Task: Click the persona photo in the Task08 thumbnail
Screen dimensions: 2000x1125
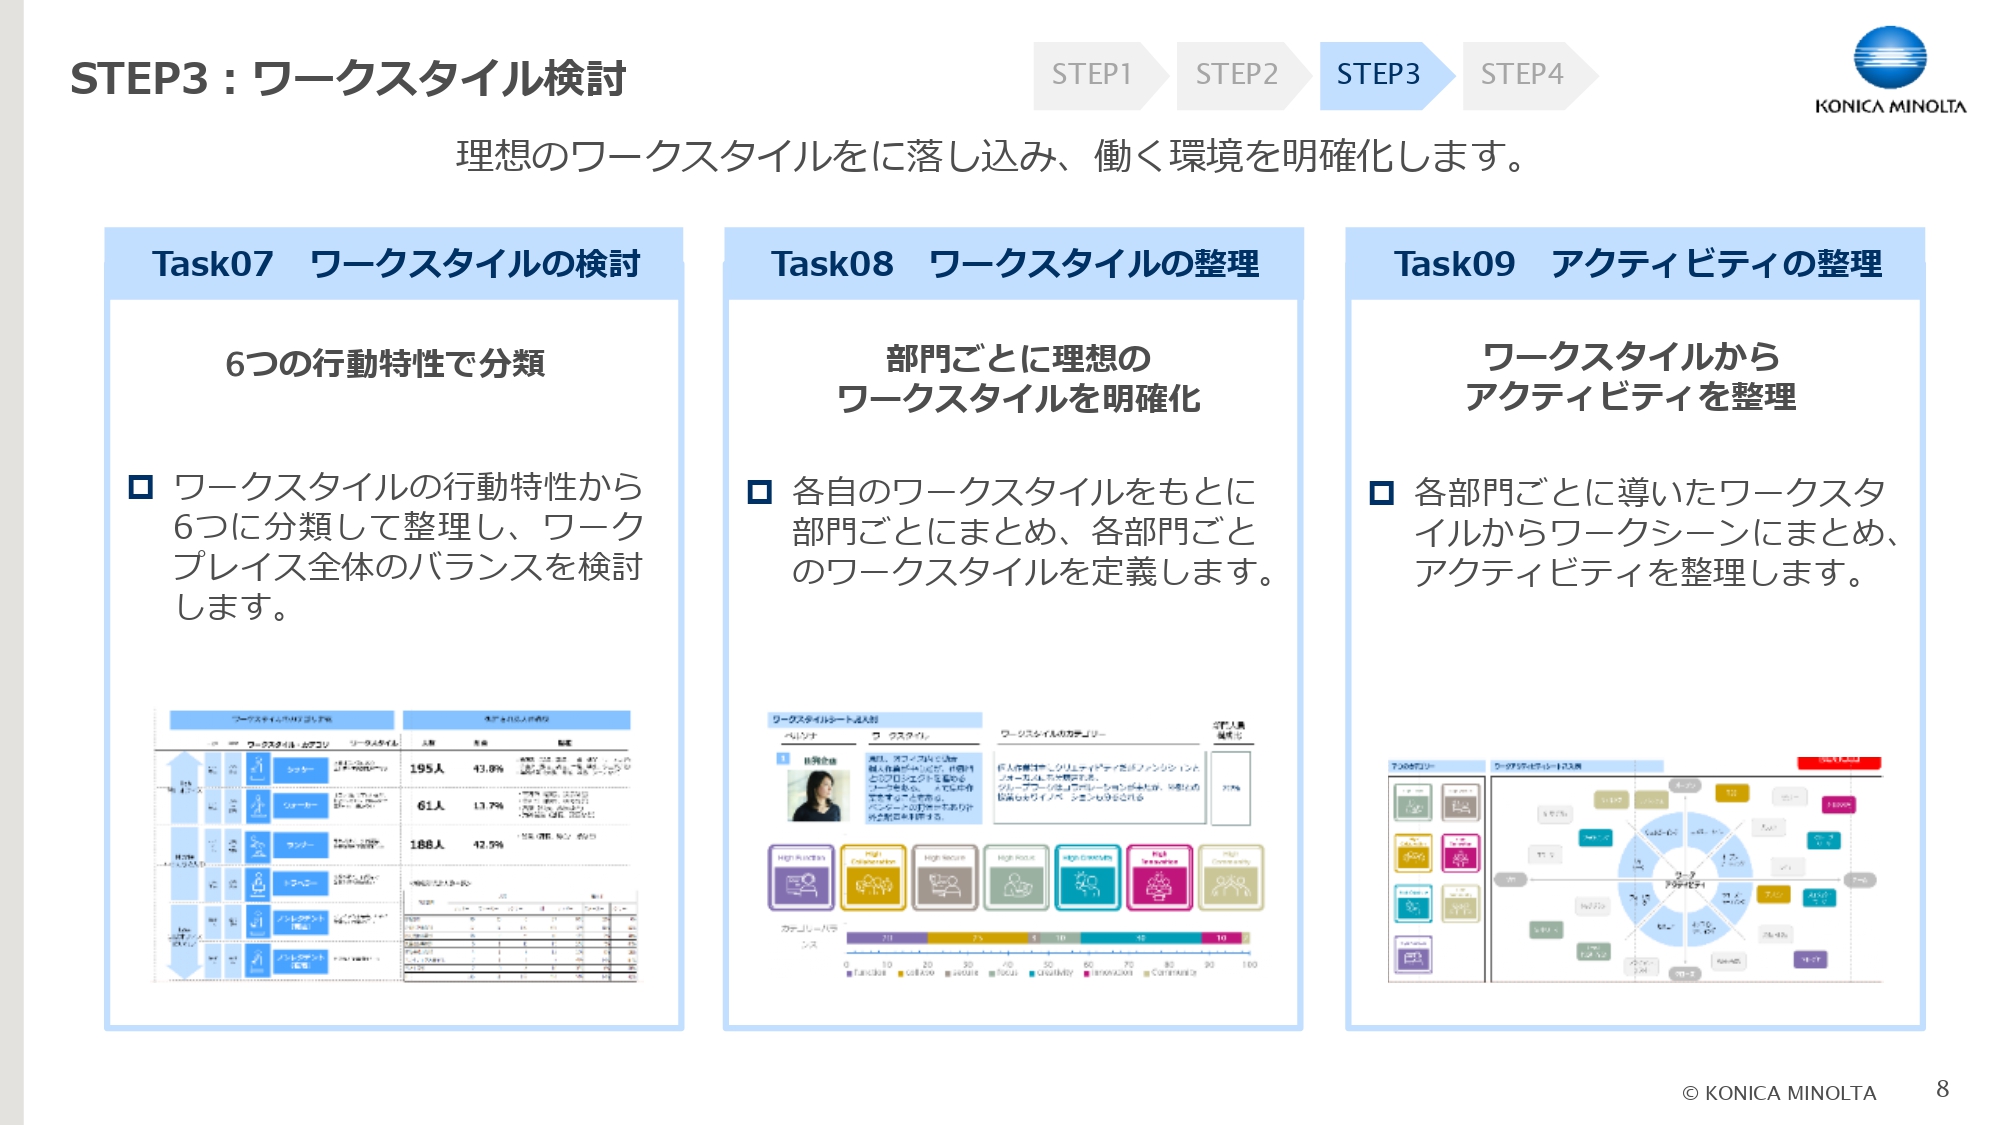Action: click(x=817, y=795)
